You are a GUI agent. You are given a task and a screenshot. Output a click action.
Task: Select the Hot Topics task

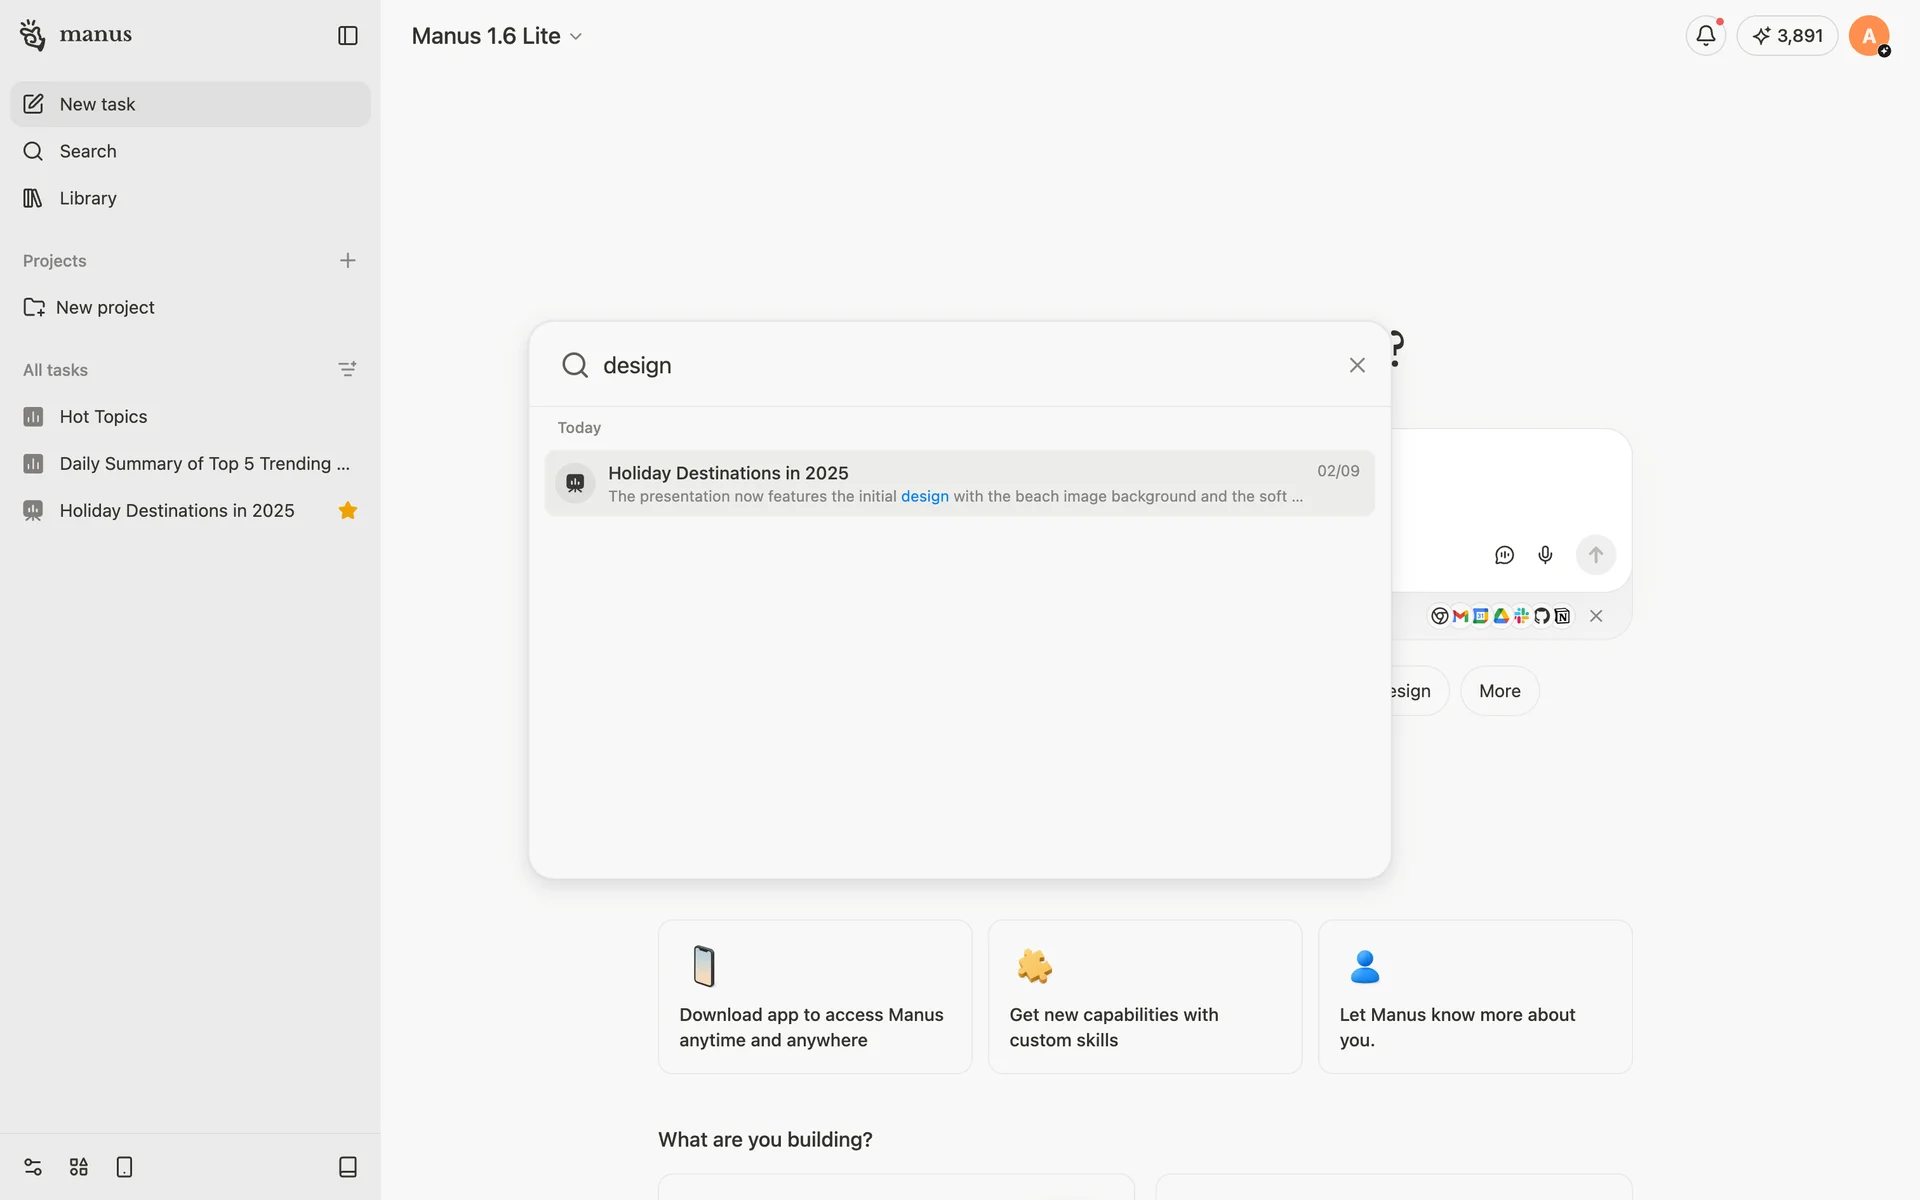tap(103, 417)
